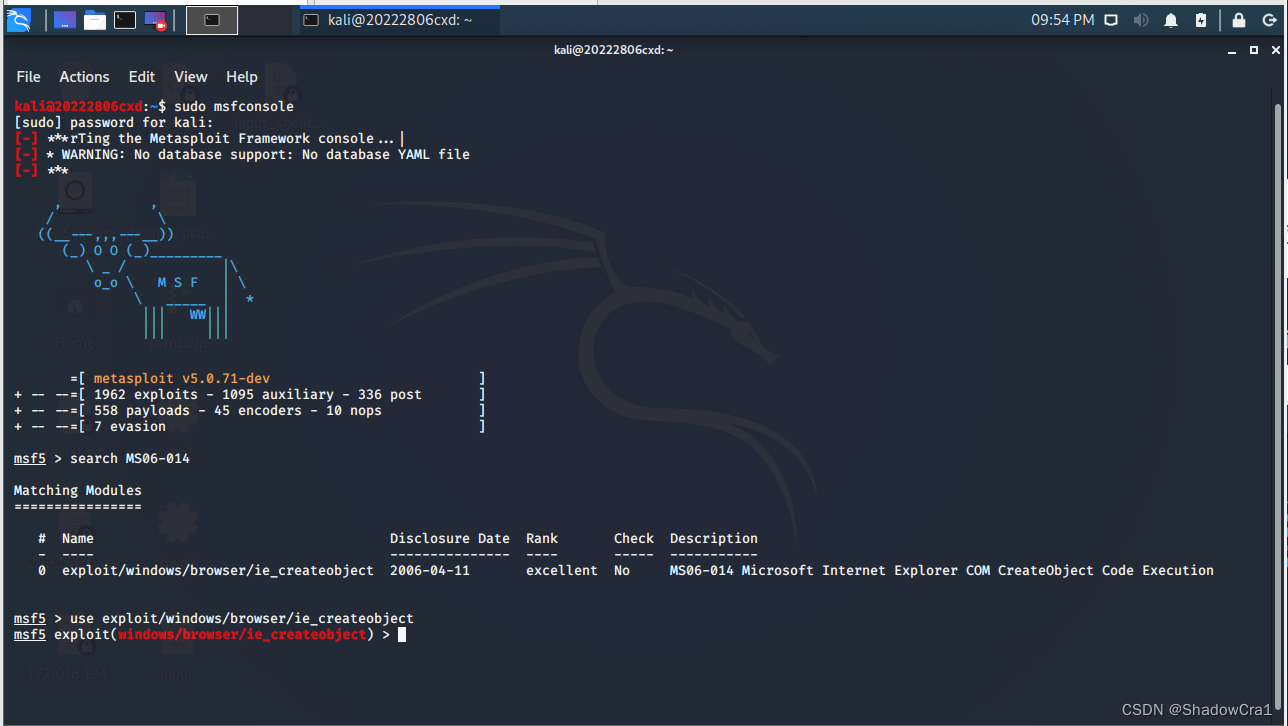Lock the screen with padlock icon
This screenshot has height=726, width=1288.
pyautogui.click(x=1239, y=20)
